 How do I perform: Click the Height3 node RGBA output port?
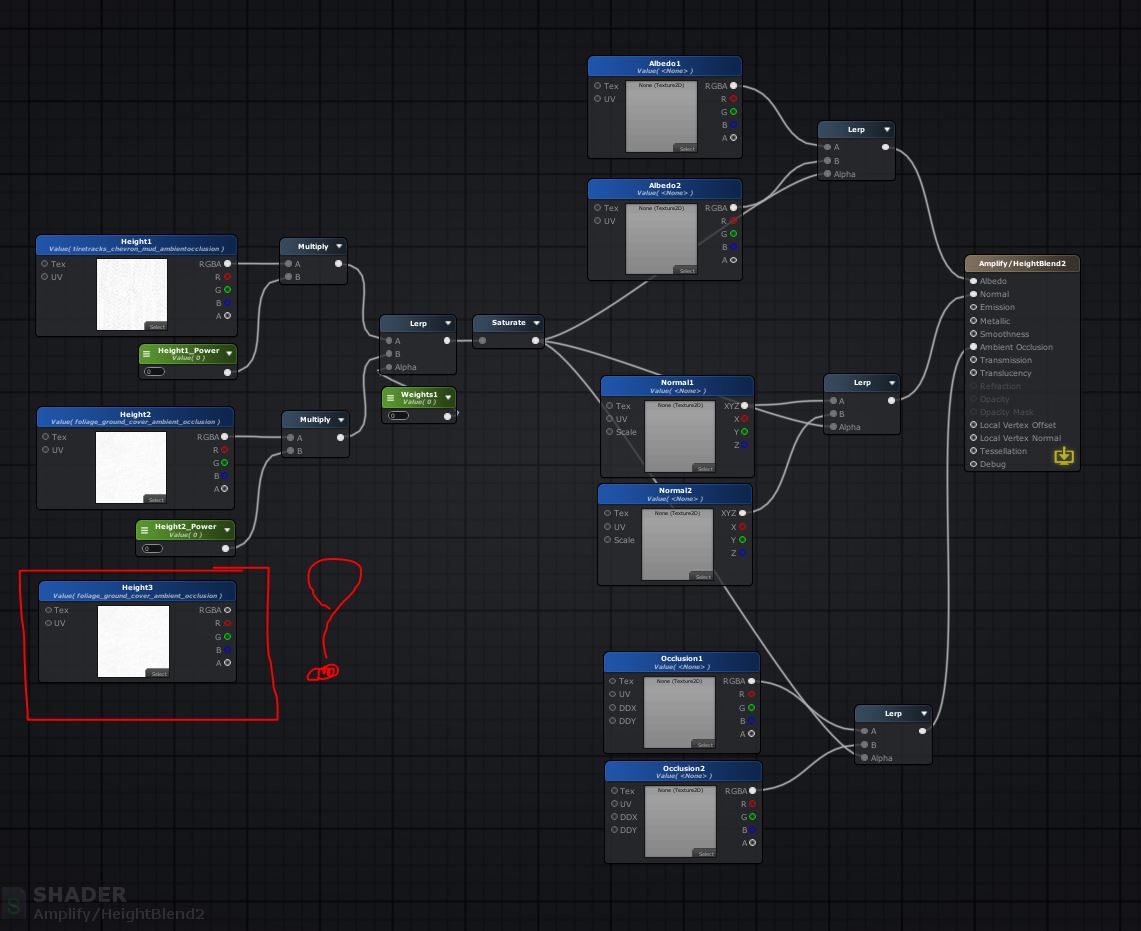(228, 610)
